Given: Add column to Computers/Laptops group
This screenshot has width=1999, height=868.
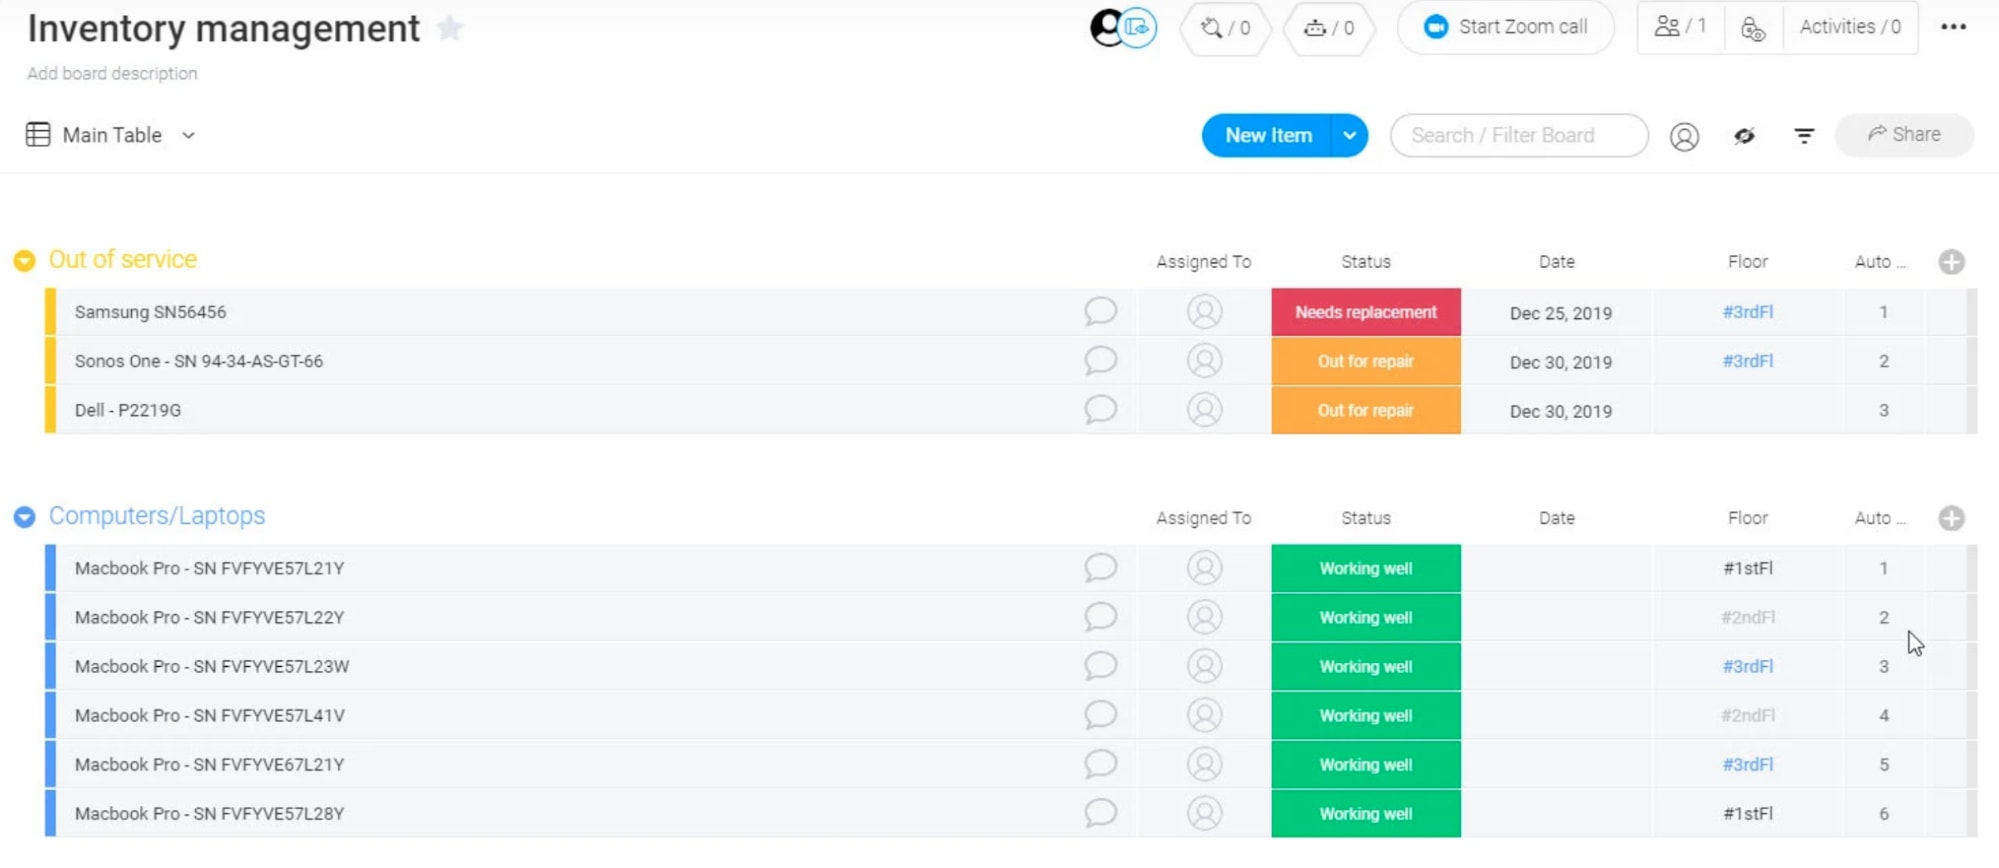Looking at the screenshot, I should coord(1951,518).
